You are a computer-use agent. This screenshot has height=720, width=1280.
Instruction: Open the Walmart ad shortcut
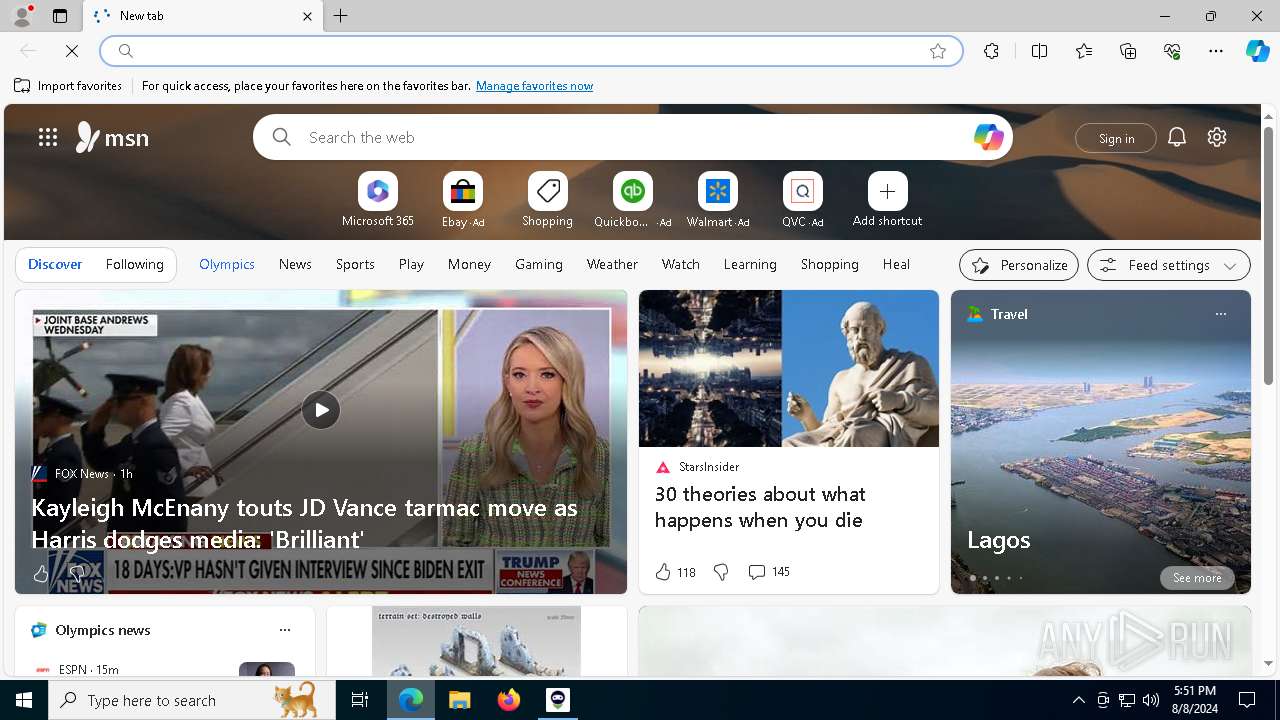[717, 200]
